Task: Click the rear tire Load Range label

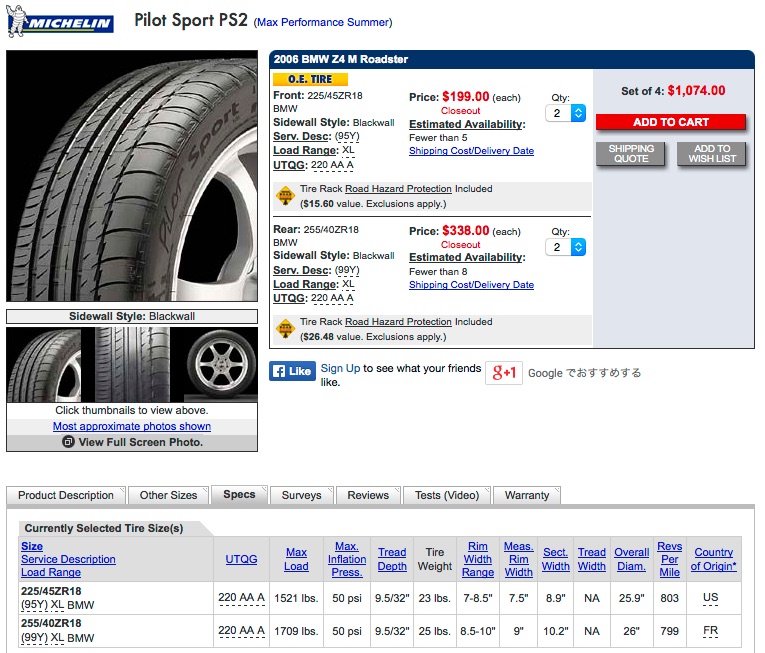Action: 305,284
